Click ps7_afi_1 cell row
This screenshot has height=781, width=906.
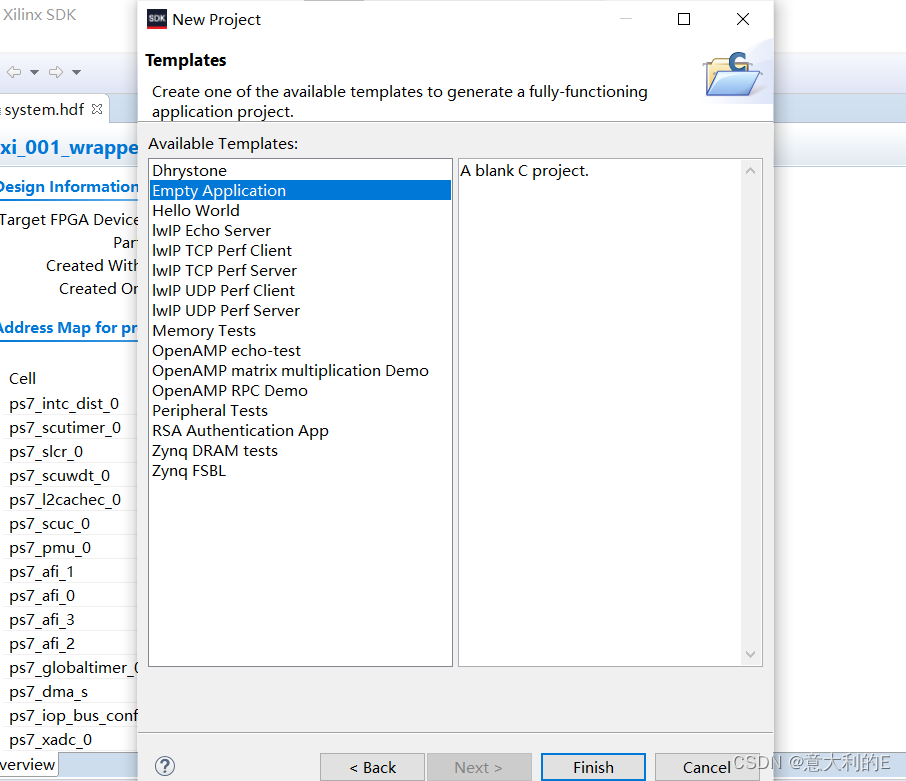point(42,572)
